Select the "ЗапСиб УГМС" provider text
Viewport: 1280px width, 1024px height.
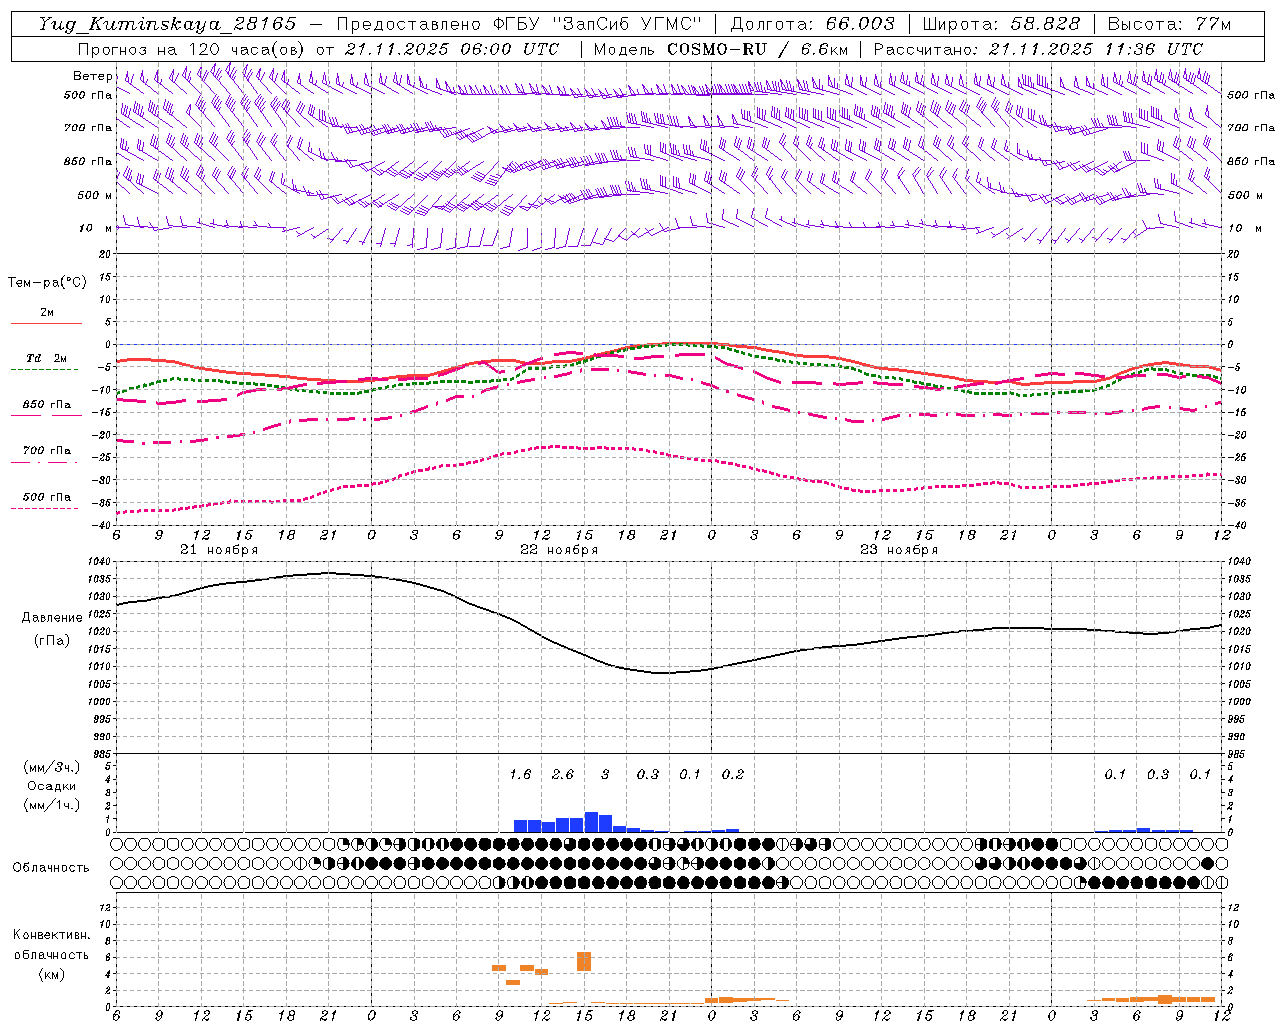tap(626, 24)
